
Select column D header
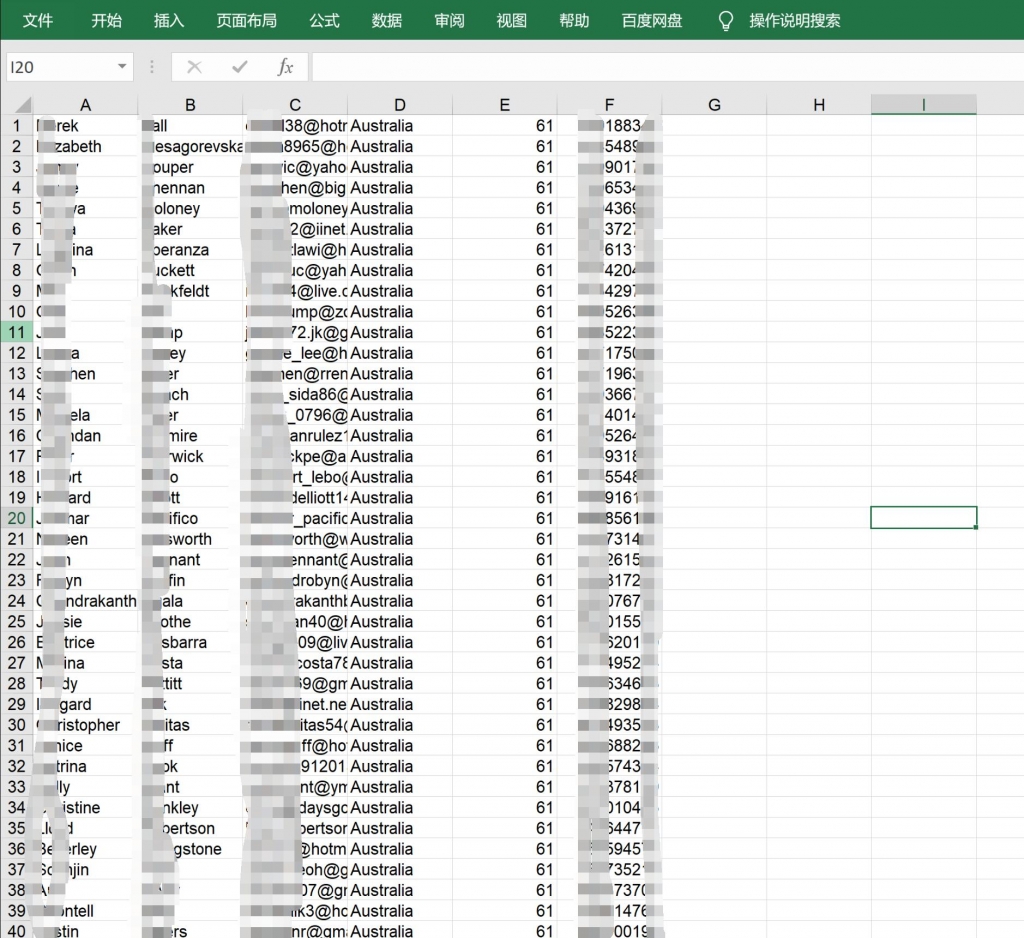[x=400, y=105]
